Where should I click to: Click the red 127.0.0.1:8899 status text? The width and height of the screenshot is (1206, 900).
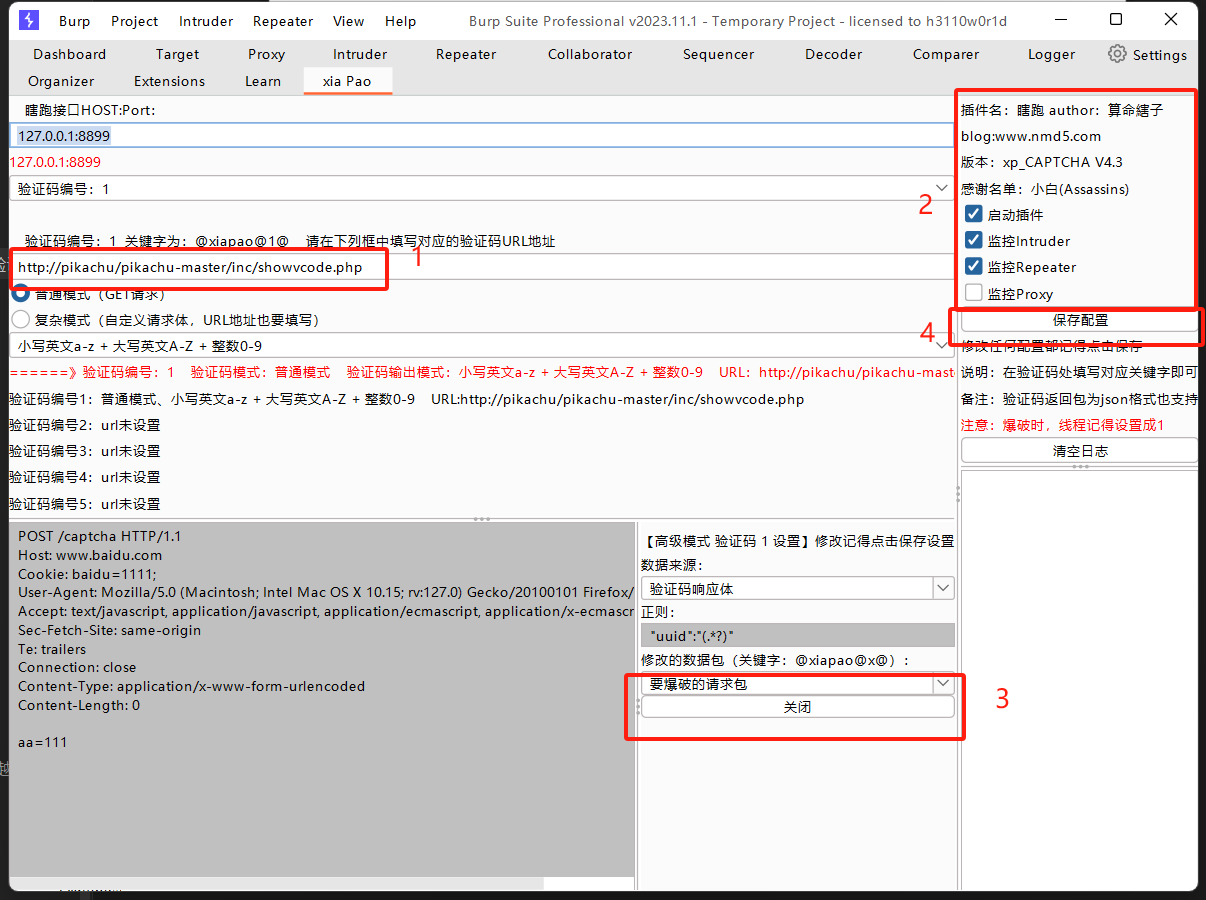click(55, 162)
